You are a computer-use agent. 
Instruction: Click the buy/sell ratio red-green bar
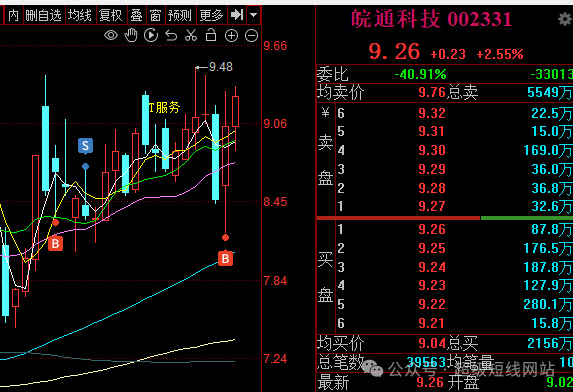(x=445, y=218)
